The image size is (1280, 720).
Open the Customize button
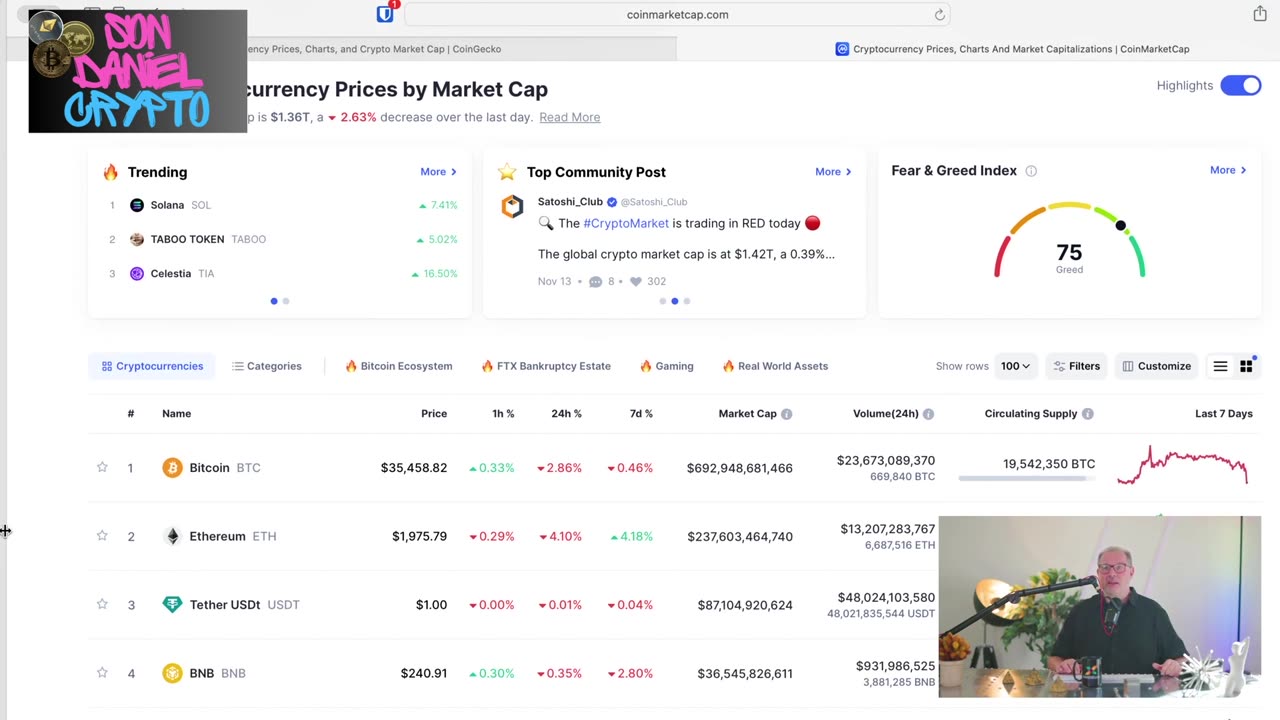pyautogui.click(x=1156, y=366)
